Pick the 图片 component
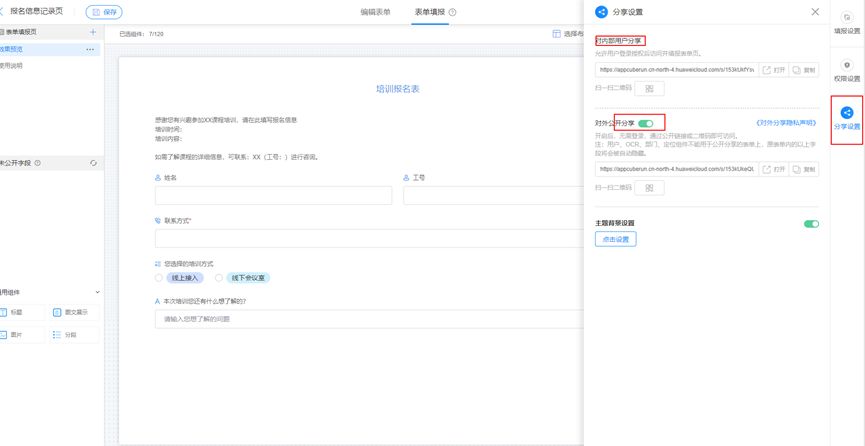 click(x=21, y=334)
